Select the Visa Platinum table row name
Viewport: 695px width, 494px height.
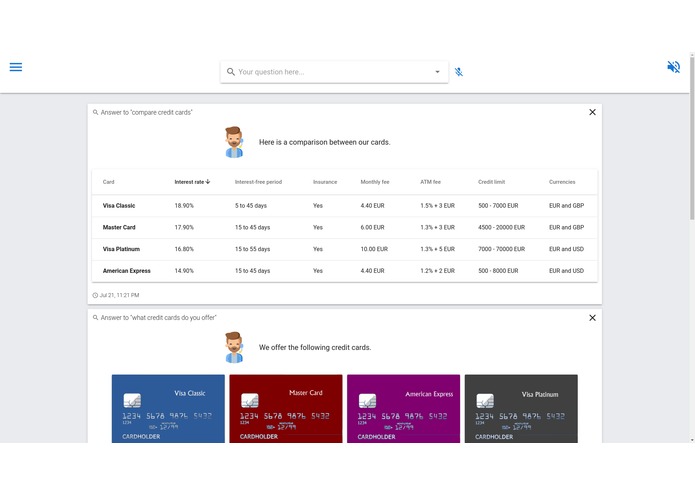point(121,249)
